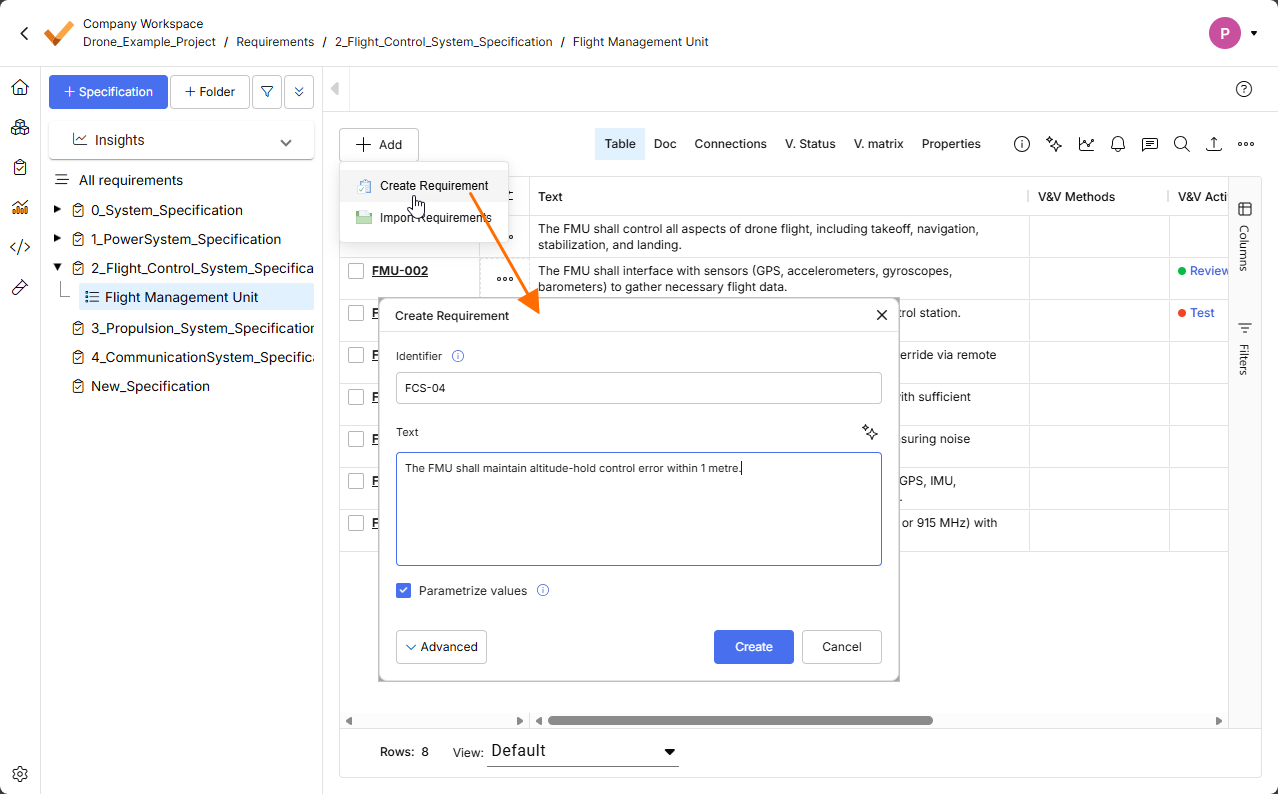Image resolution: width=1278 pixels, height=794 pixels.
Task: Click the Cancel button in dialog
Action: (841, 647)
